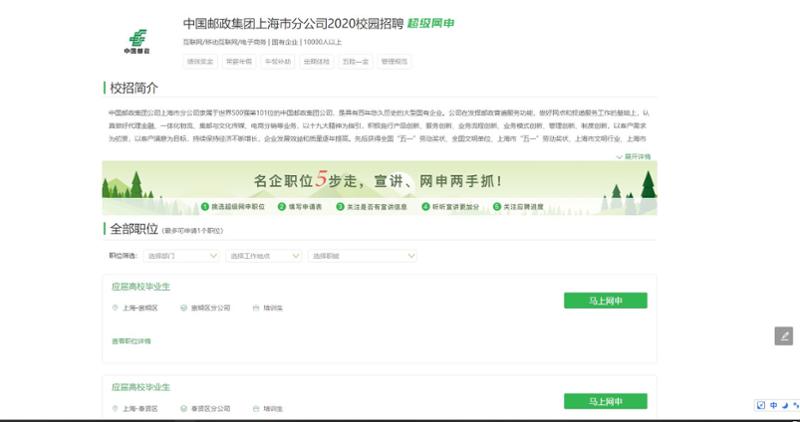Click the gray edit pencil floating icon
Image resolution: width=800 pixels, height=422 pixels.
click(x=784, y=336)
